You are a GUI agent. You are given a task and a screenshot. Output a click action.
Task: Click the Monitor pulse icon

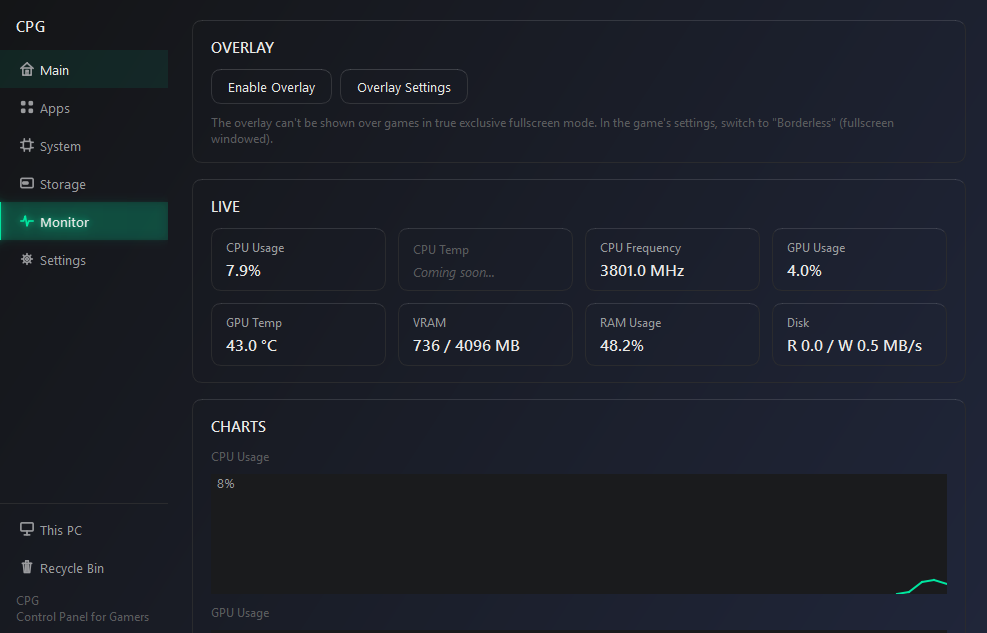[x=26, y=221]
